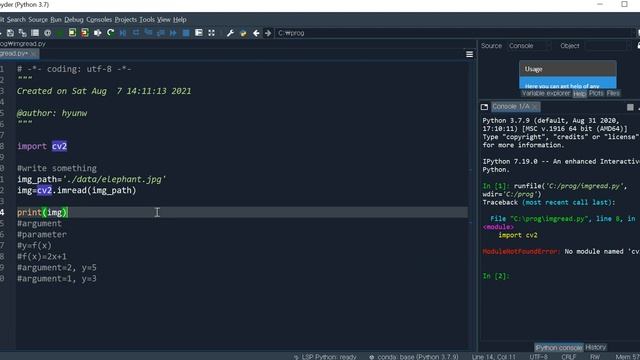Open the Source menu
This screenshot has height=360, width=640.
point(38,20)
